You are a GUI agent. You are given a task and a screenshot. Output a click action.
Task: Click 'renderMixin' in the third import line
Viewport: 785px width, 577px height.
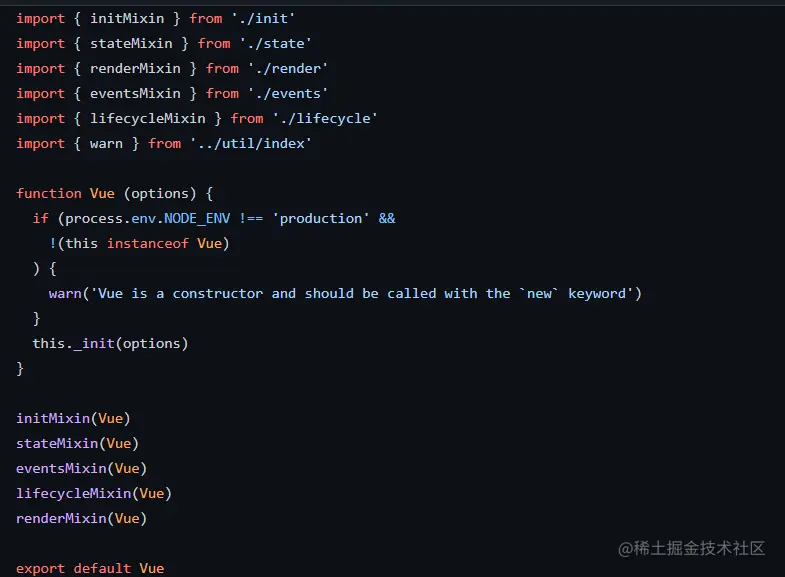135,69
